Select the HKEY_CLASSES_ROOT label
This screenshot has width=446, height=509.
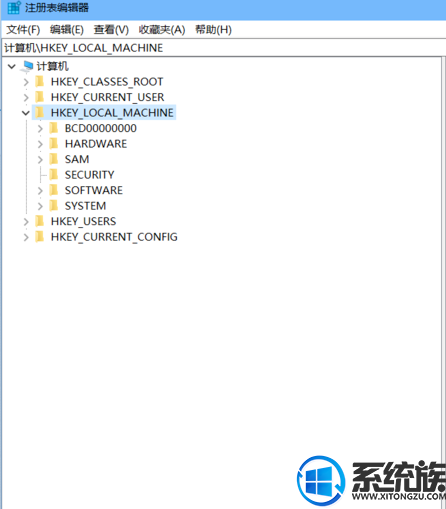pyautogui.click(x=107, y=82)
